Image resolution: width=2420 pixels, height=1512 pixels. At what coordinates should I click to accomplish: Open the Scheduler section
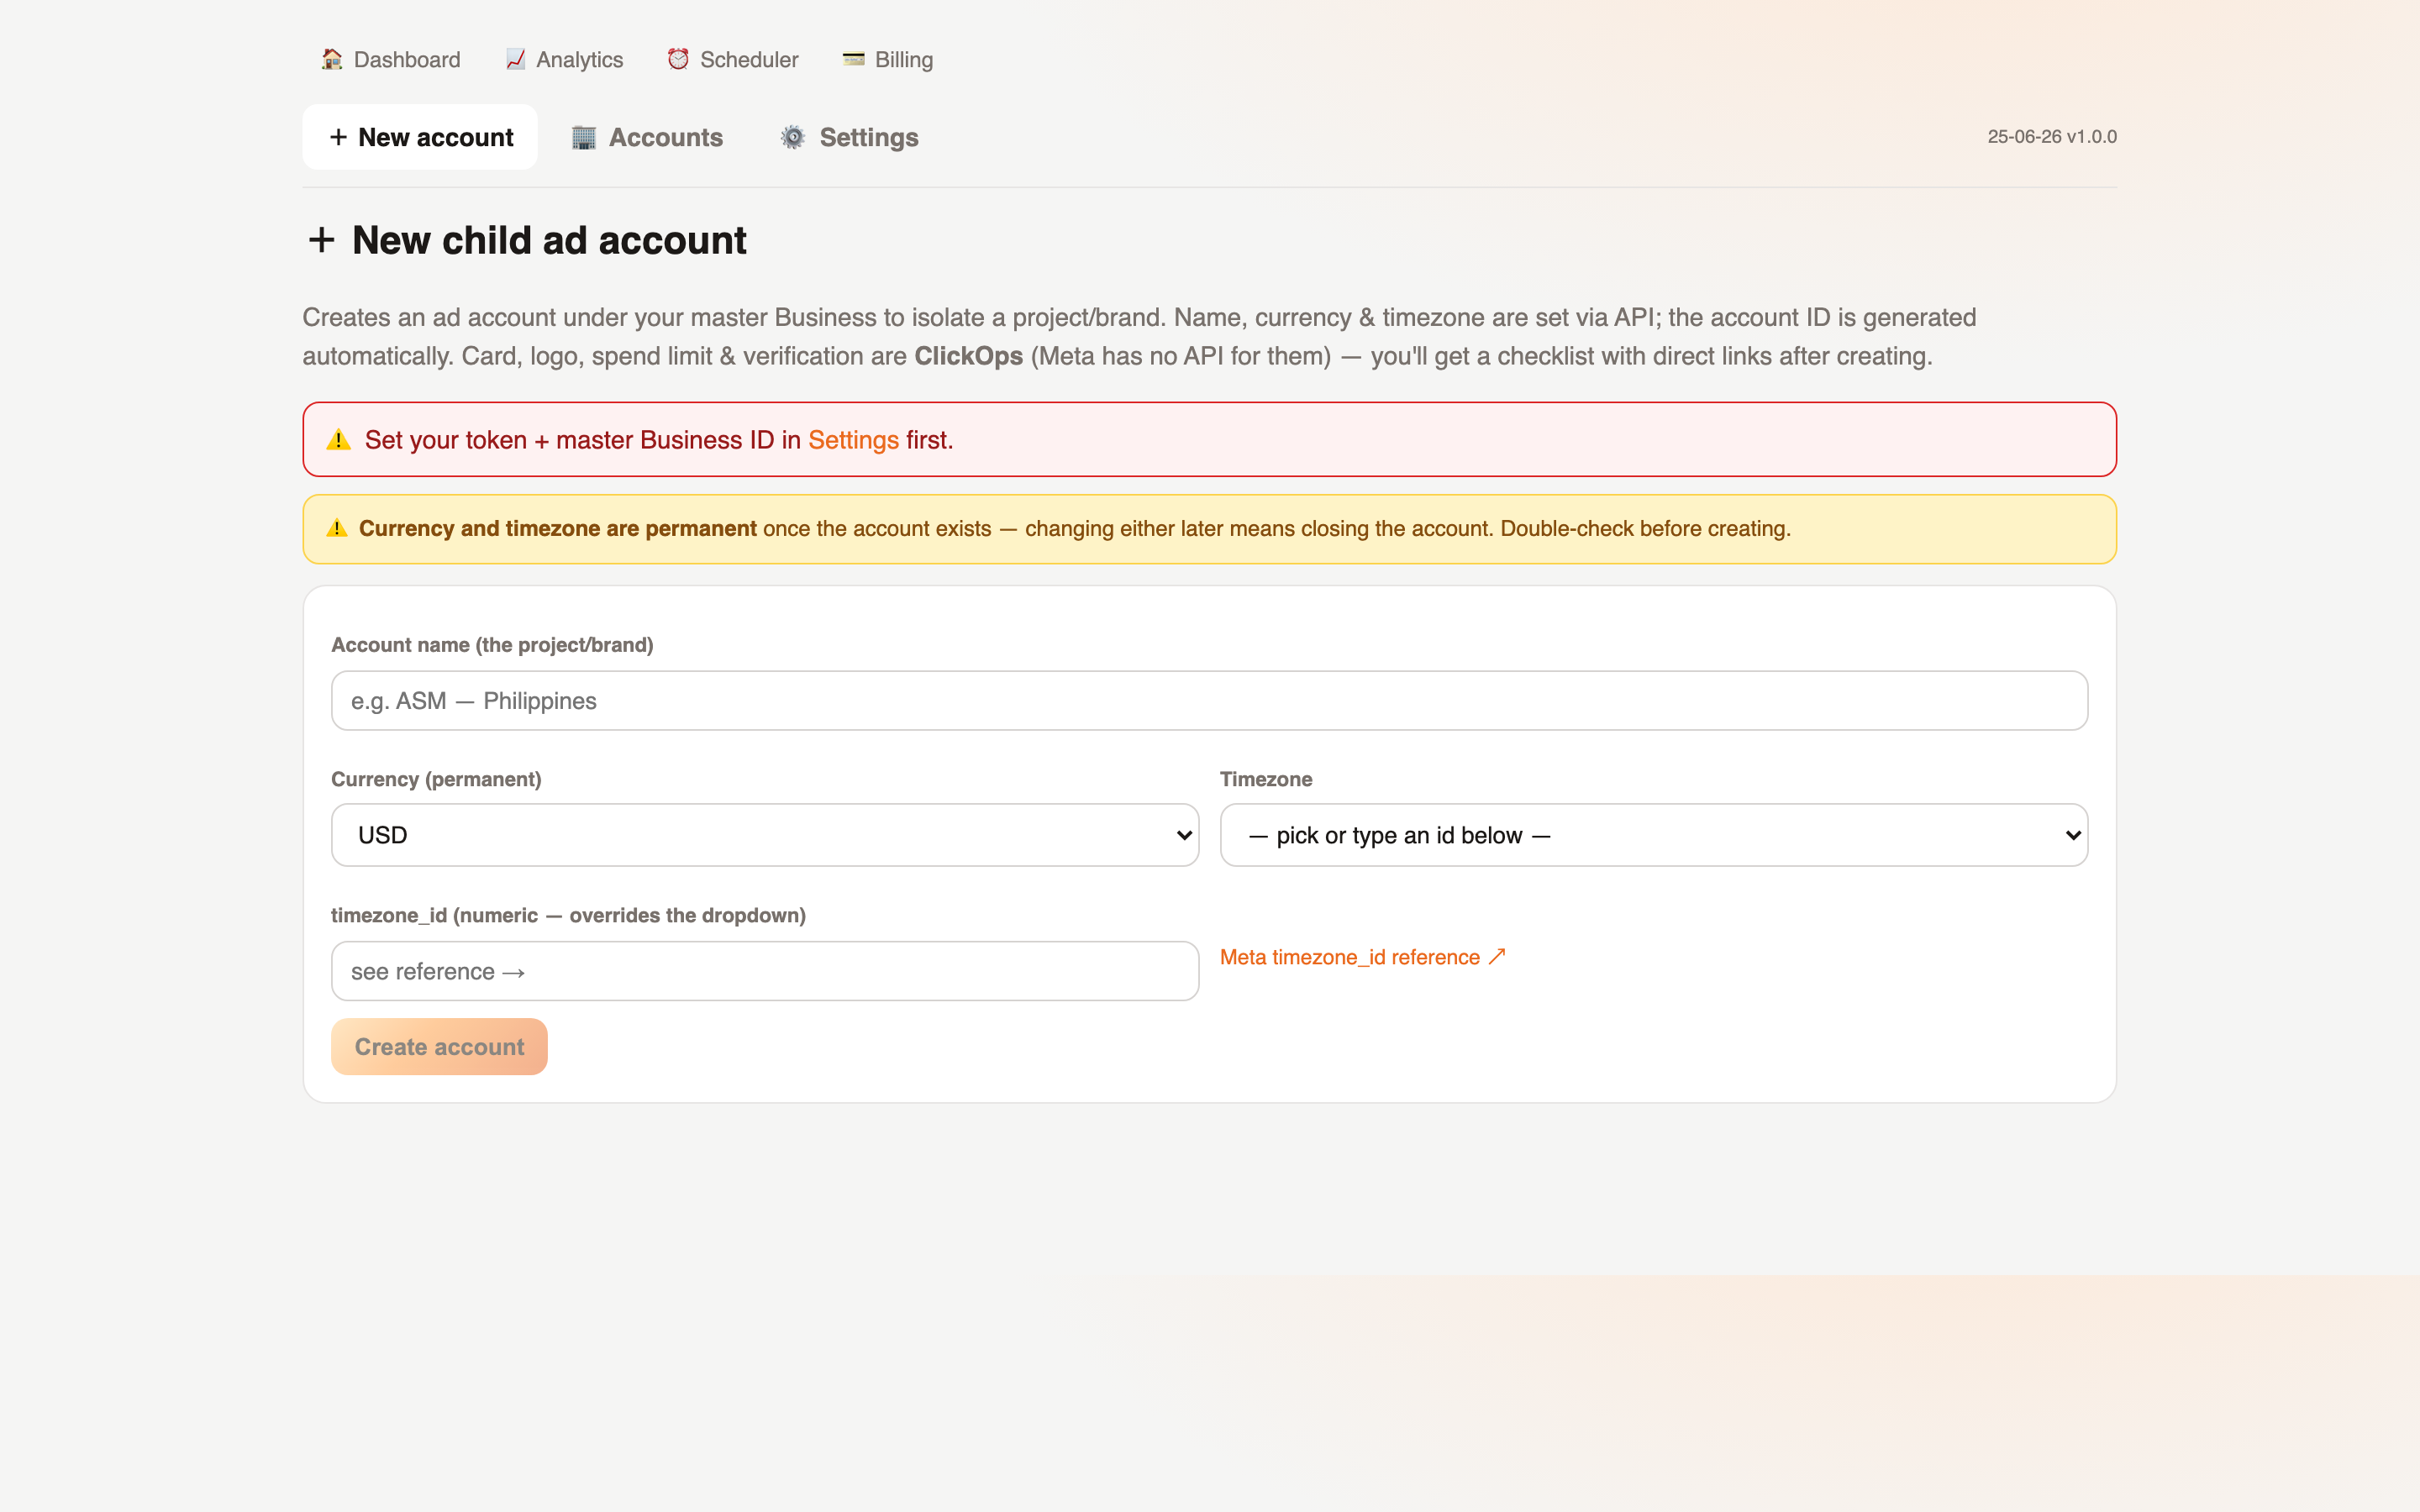732,59
